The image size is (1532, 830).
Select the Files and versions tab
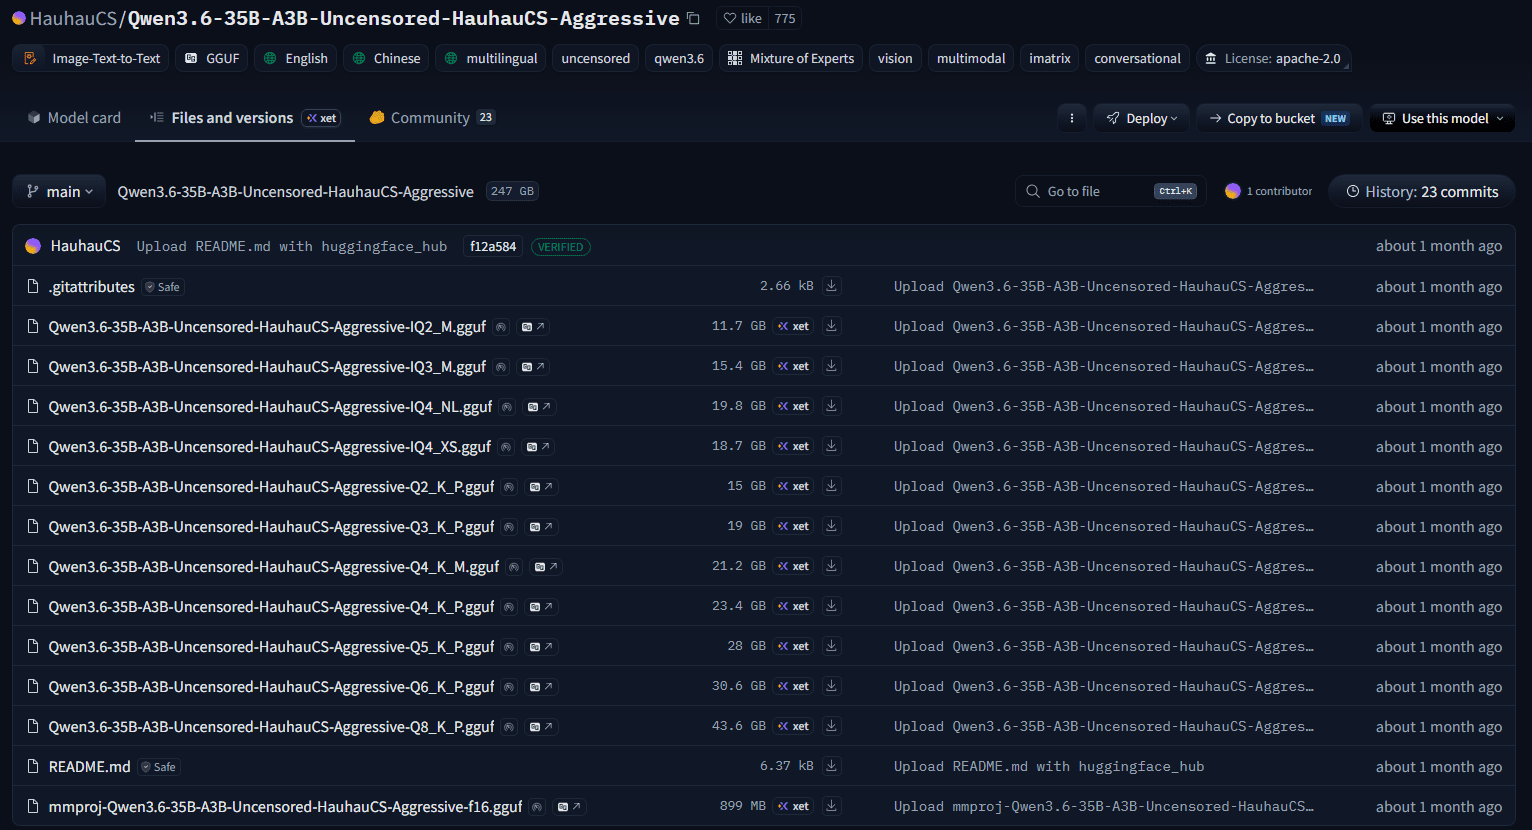[x=245, y=118]
